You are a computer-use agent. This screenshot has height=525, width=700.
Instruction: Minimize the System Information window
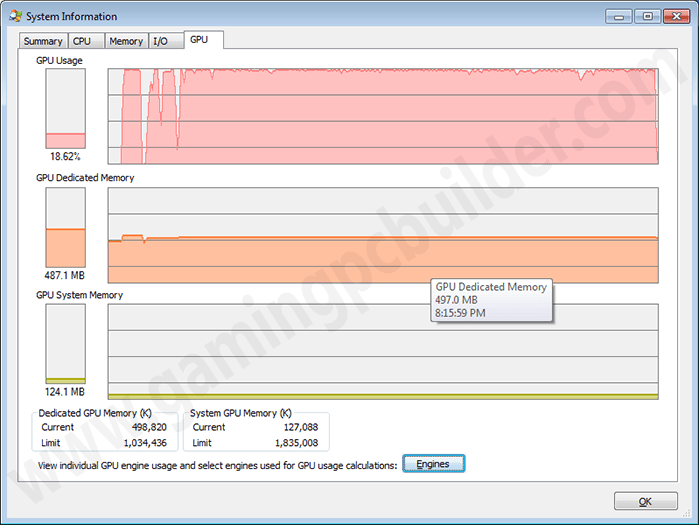(x=619, y=17)
